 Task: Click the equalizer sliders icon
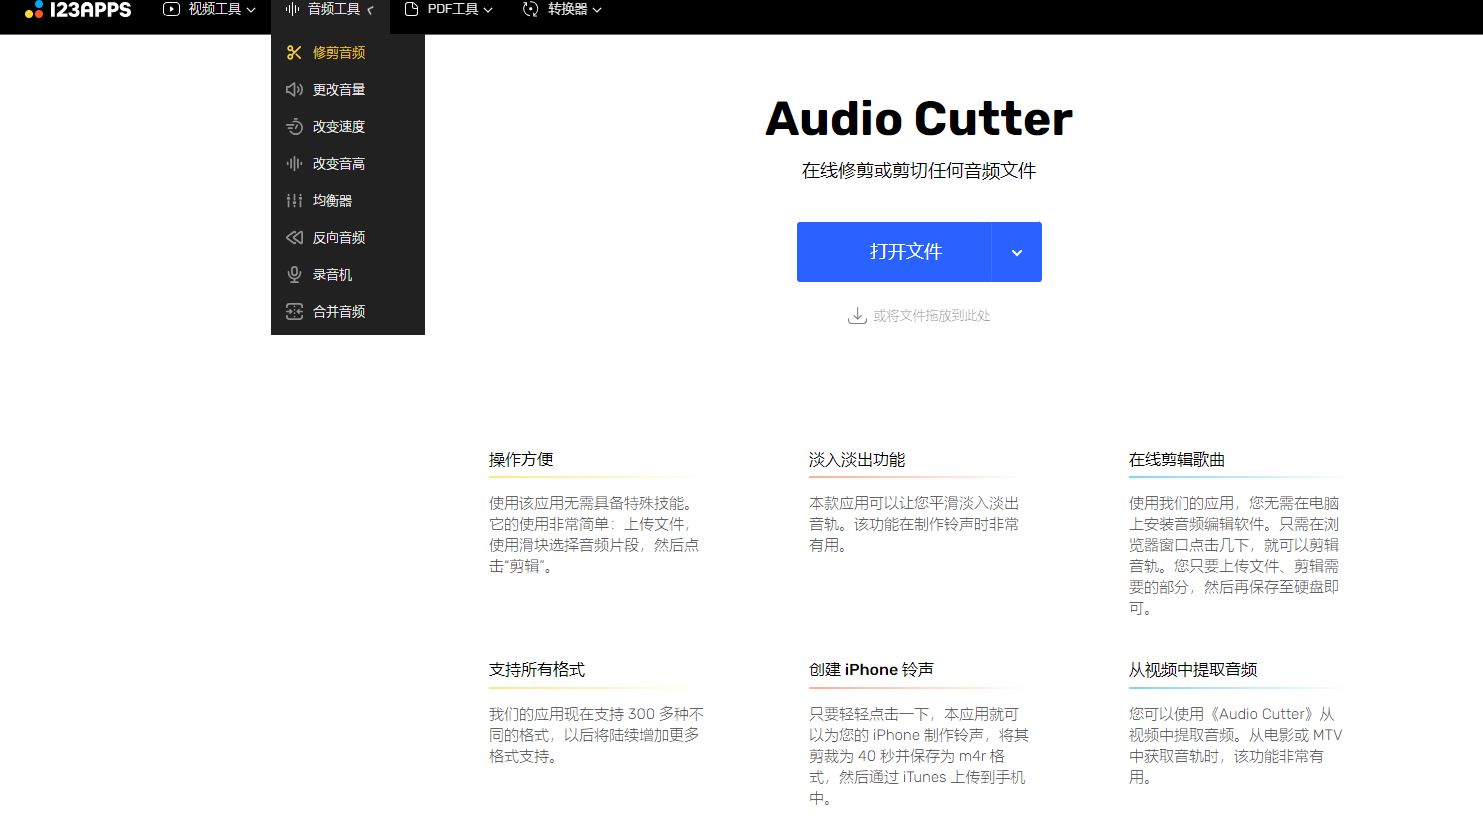coord(294,201)
